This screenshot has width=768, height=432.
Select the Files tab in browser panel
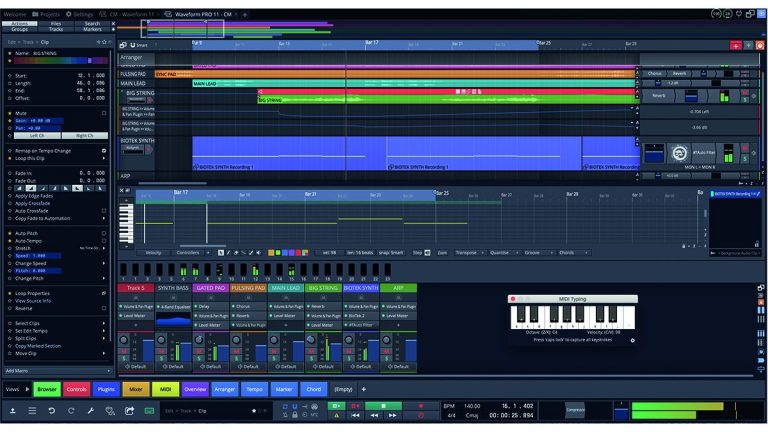[56, 24]
